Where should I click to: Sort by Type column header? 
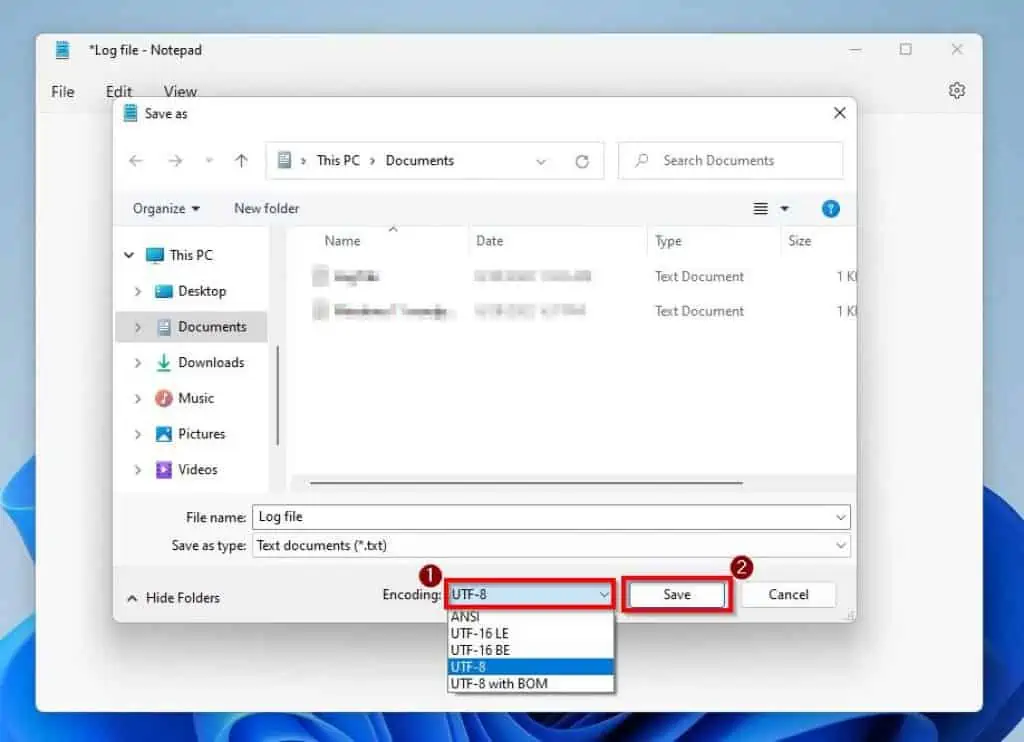point(668,241)
